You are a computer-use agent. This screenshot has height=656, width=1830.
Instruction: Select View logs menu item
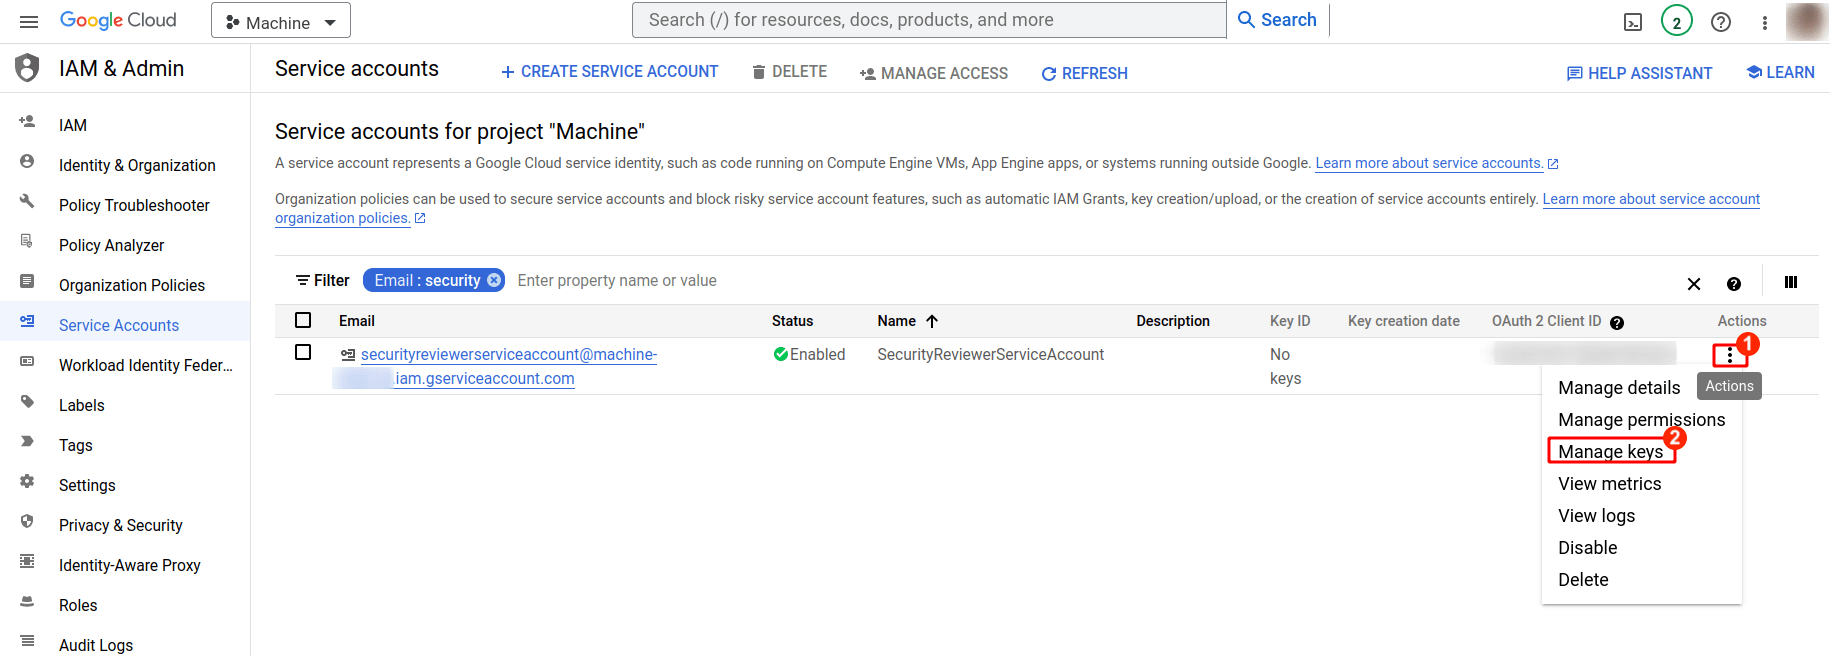click(x=1596, y=516)
